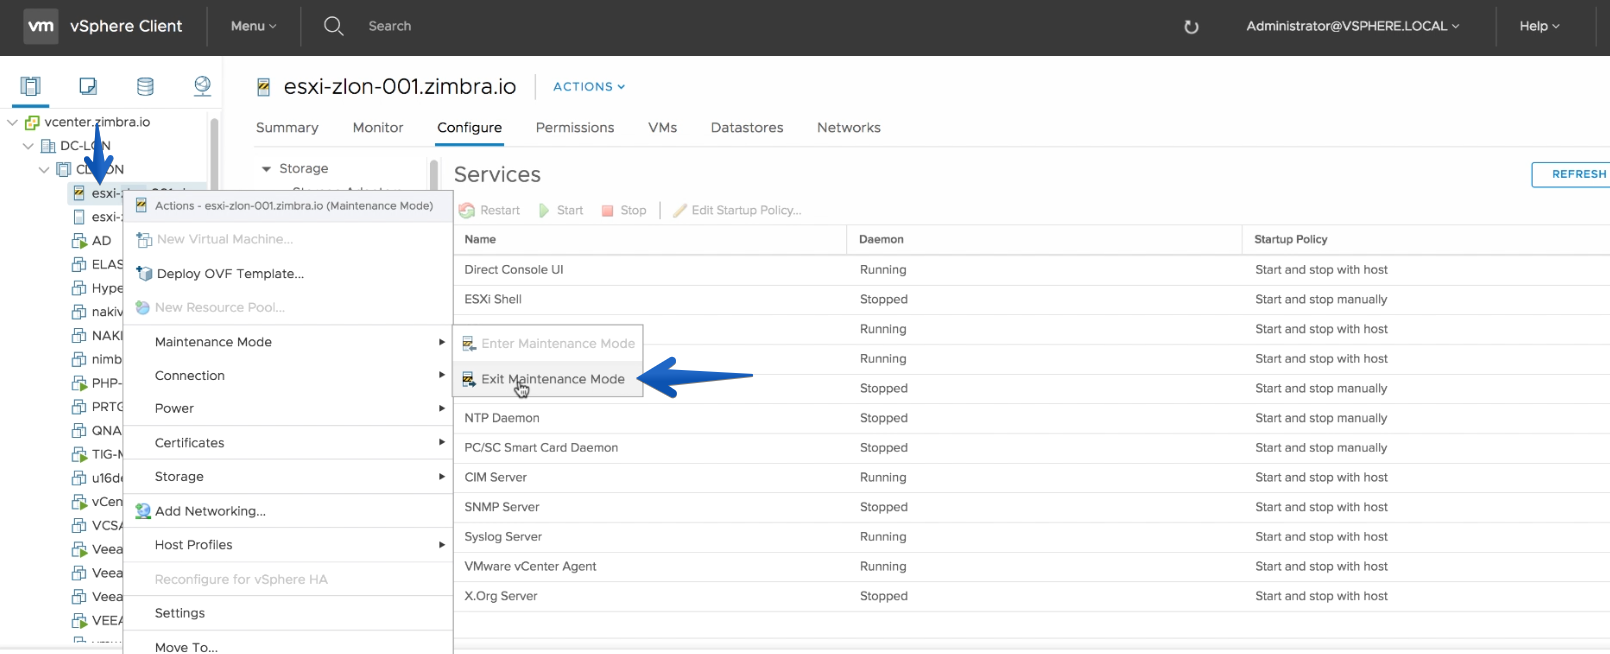Click the host icon beside esxi-zlon-001.zimbra.io title
1610x654 pixels.
pyautogui.click(x=264, y=87)
